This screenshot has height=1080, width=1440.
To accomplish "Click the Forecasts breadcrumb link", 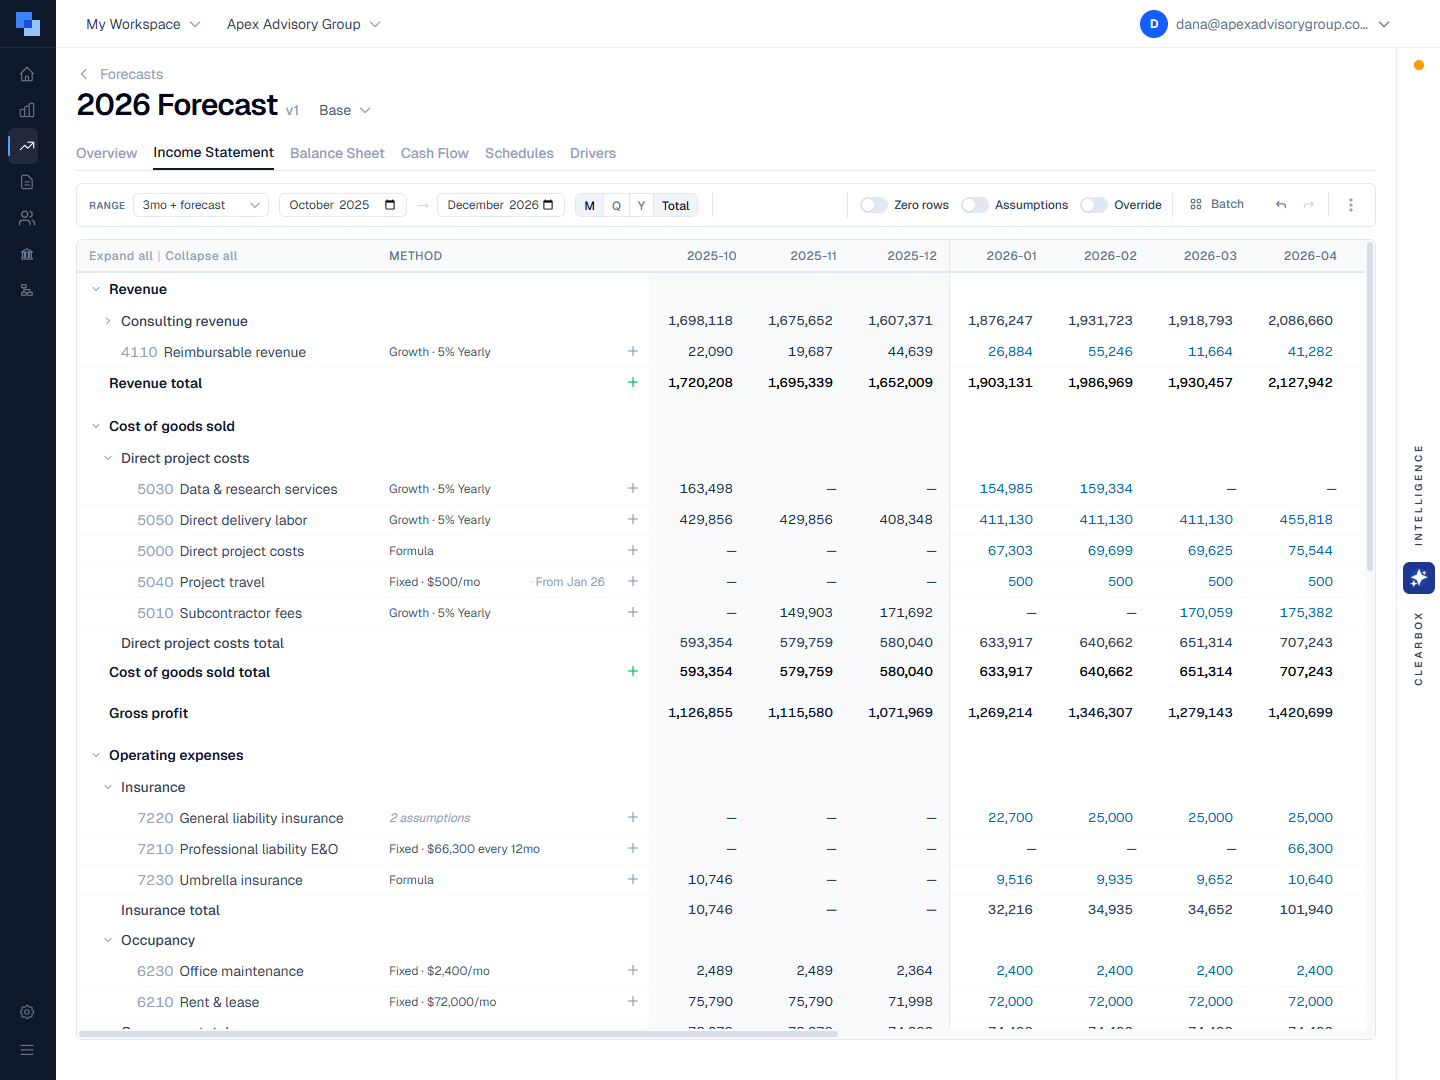I will pyautogui.click(x=131, y=74).
